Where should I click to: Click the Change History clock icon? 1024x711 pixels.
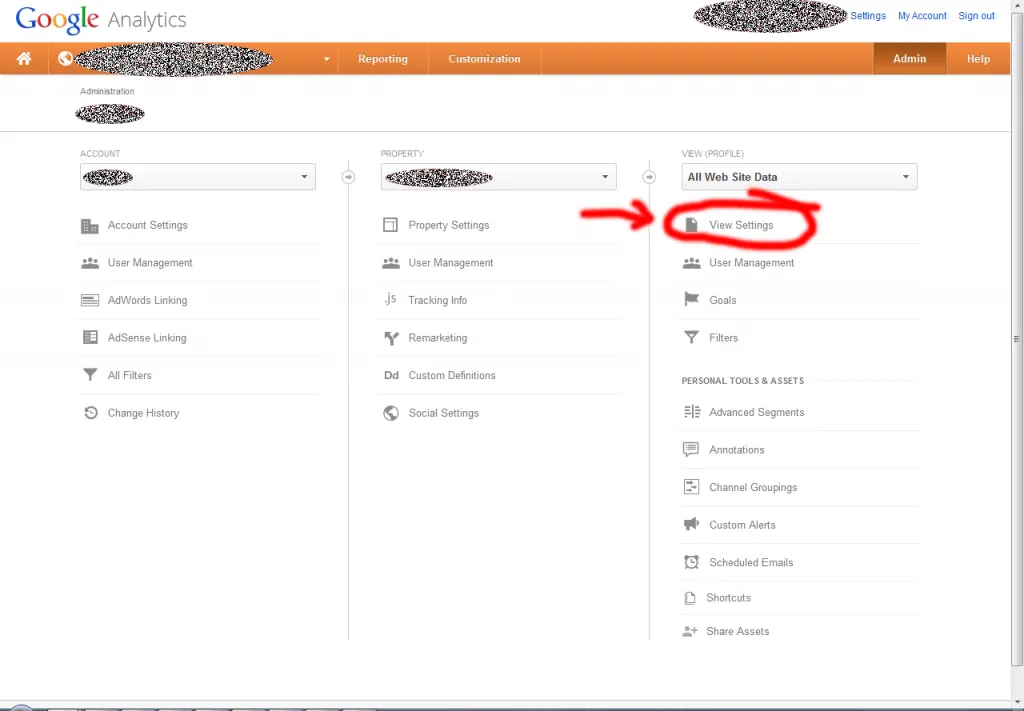[90, 413]
